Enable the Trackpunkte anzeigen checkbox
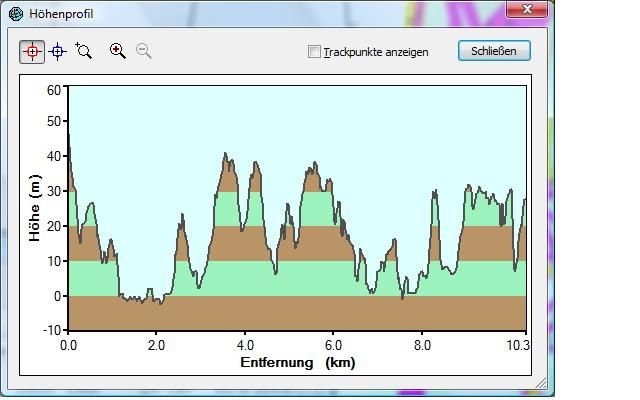This screenshot has width=640, height=400. point(314,51)
